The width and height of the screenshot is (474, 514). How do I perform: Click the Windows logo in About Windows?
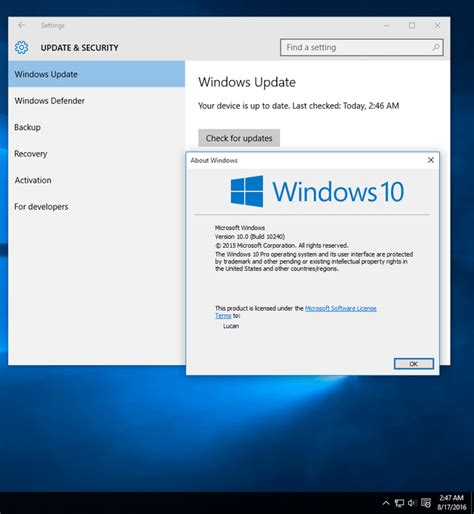[247, 191]
